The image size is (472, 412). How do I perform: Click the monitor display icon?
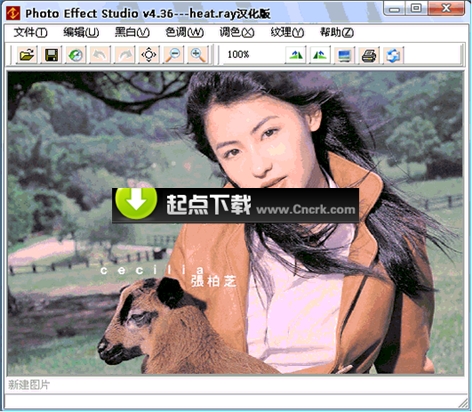pyautogui.click(x=344, y=55)
